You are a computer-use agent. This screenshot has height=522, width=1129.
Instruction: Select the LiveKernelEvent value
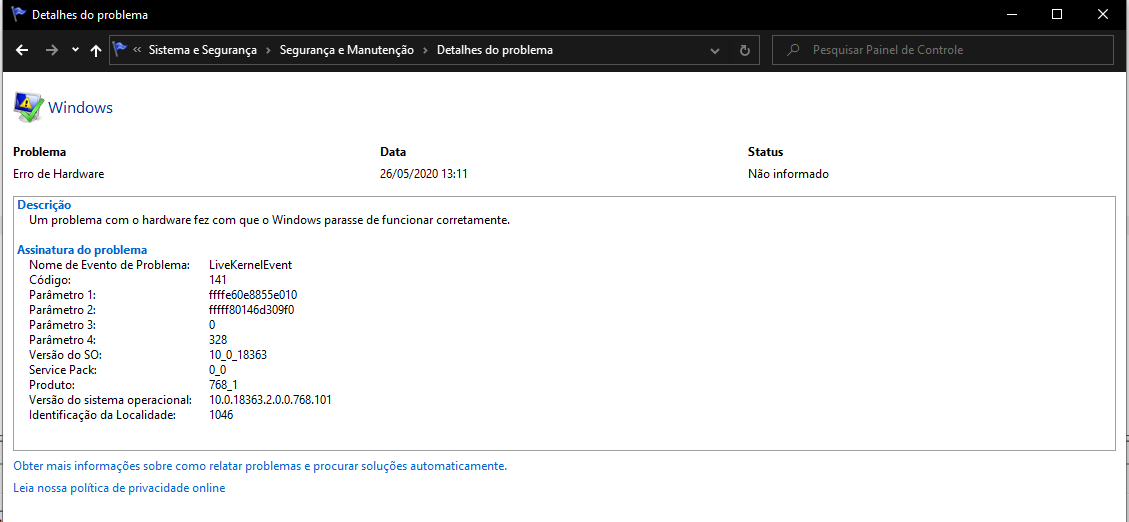pyautogui.click(x=251, y=264)
